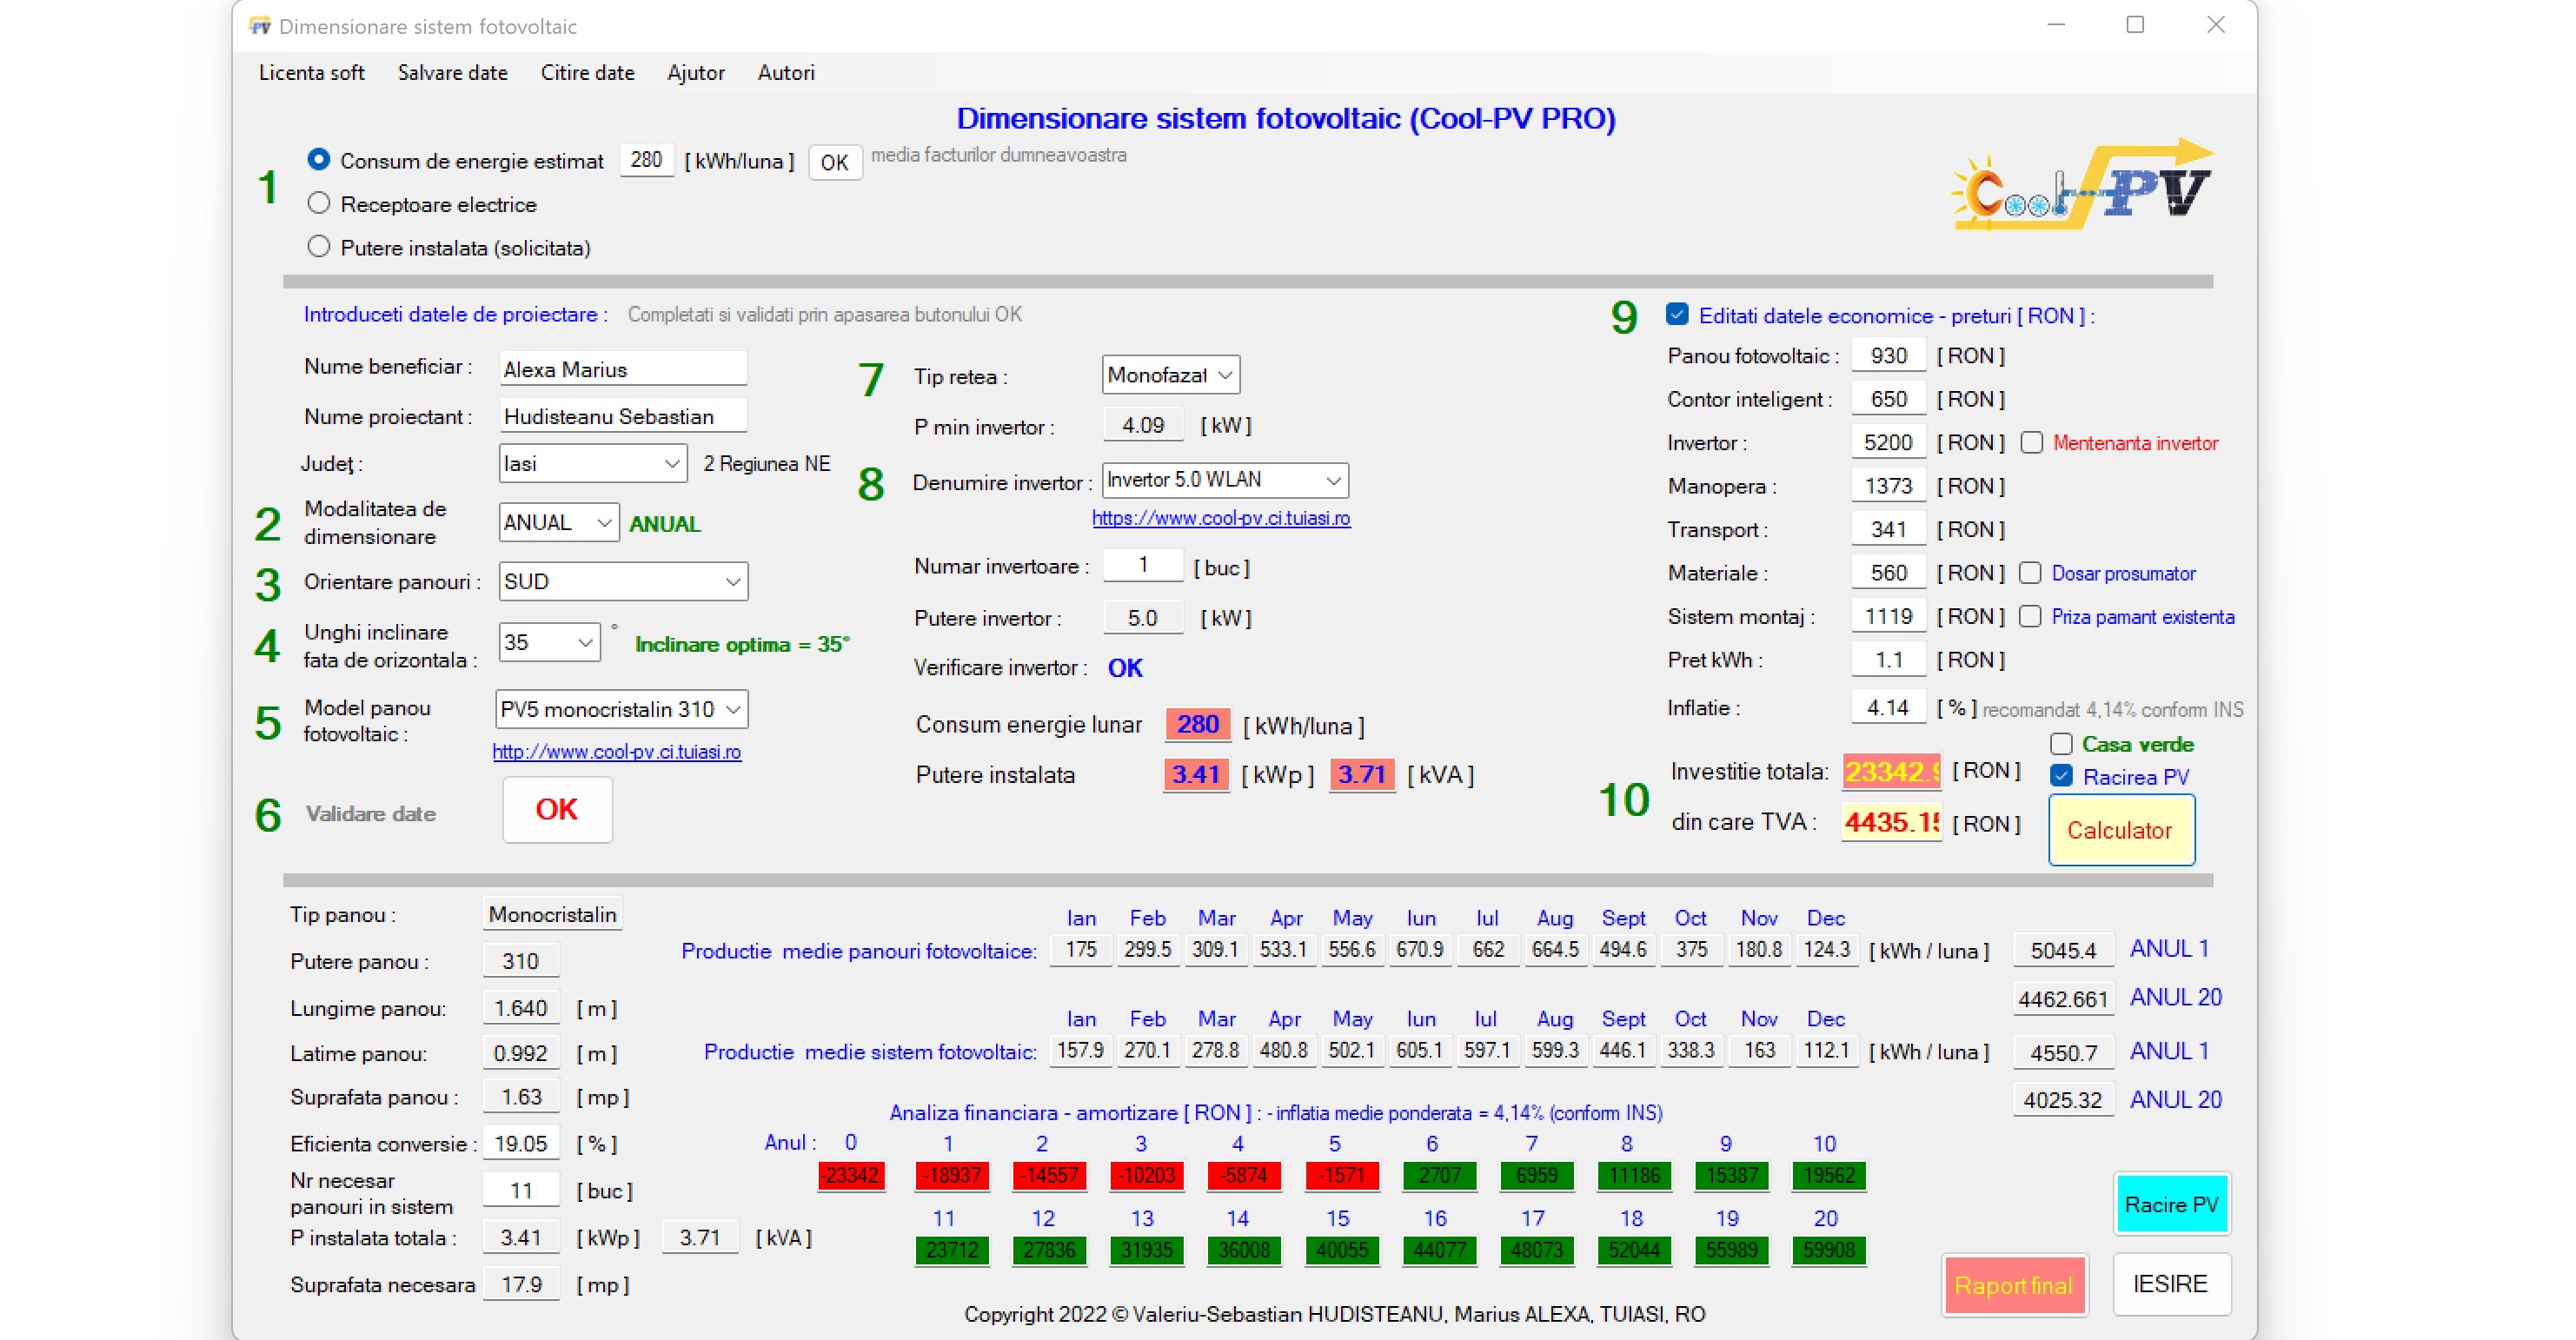
Task: Open the Judet dropdown showing Iasi
Action: tap(592, 463)
